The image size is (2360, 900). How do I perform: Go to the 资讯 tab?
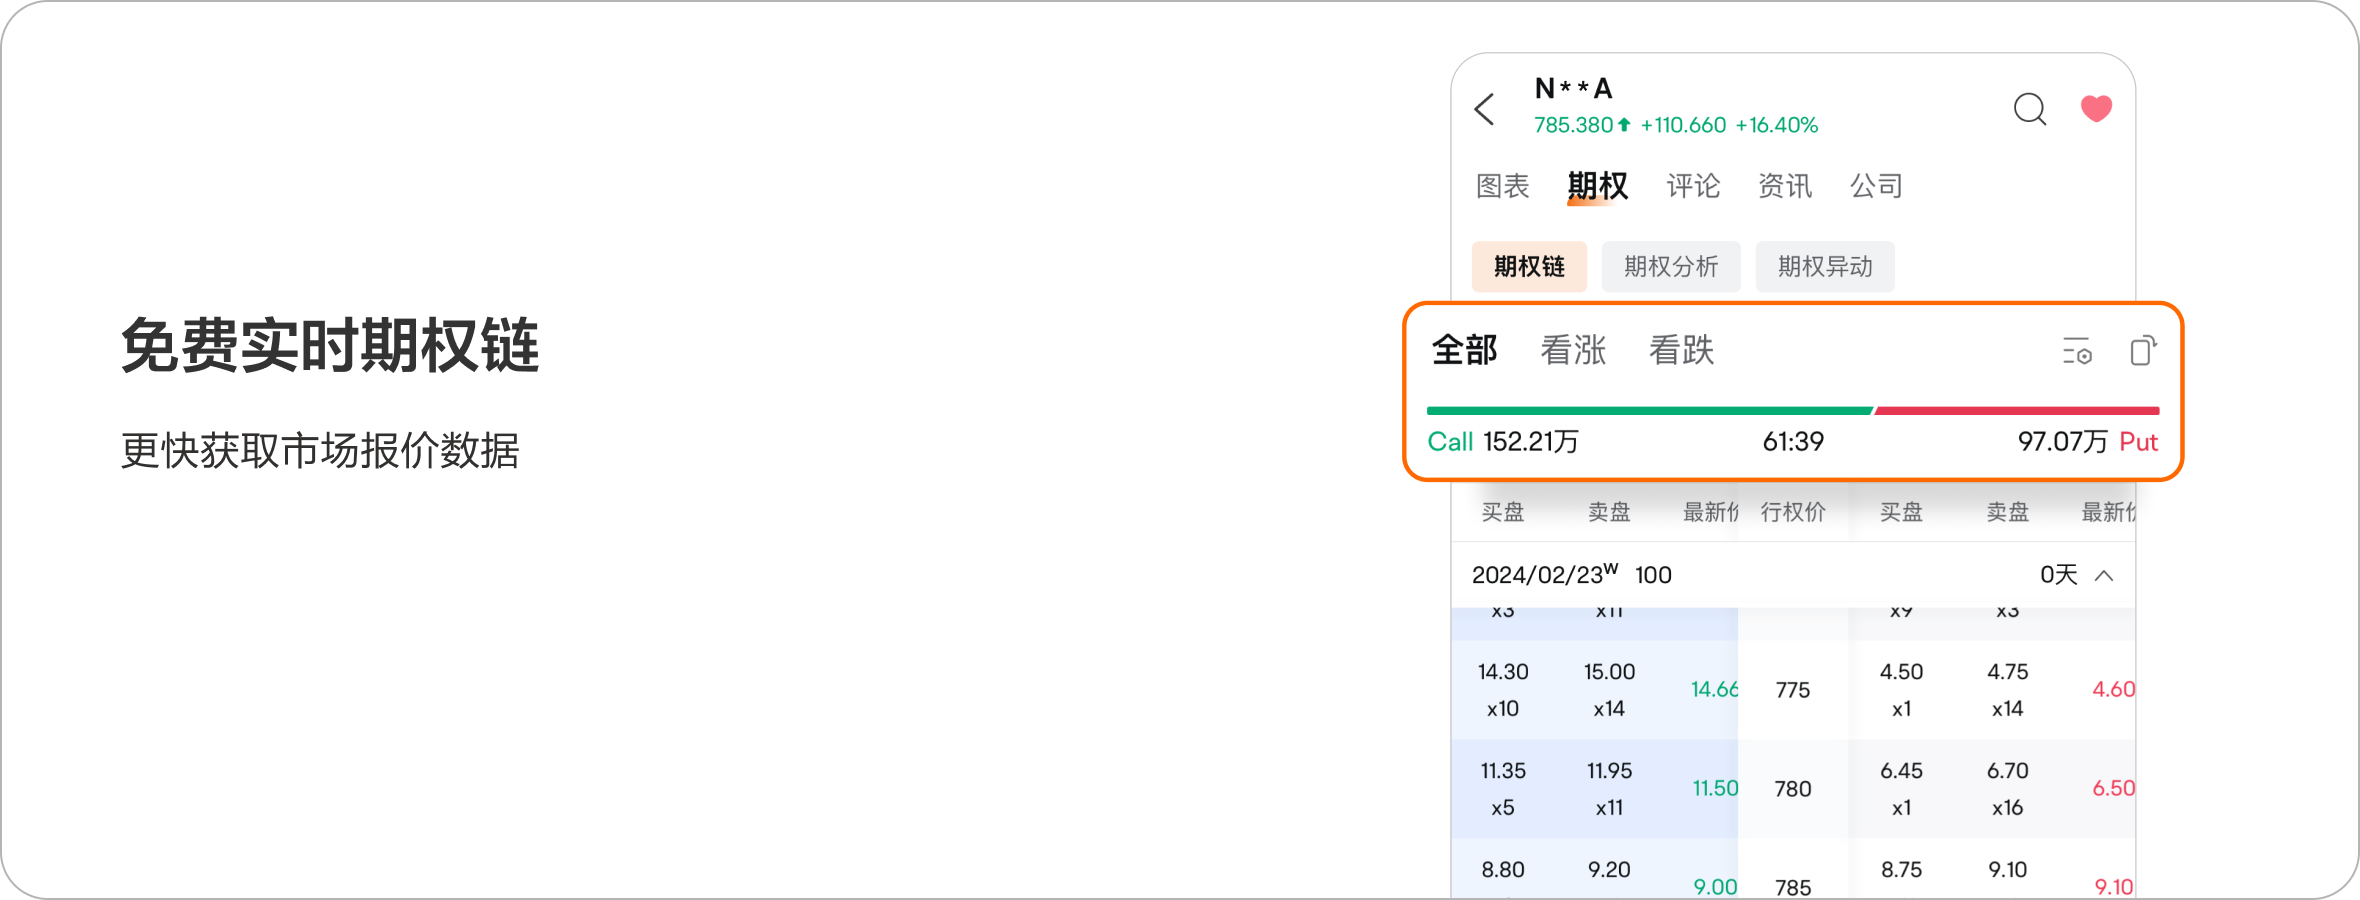coord(1785,186)
